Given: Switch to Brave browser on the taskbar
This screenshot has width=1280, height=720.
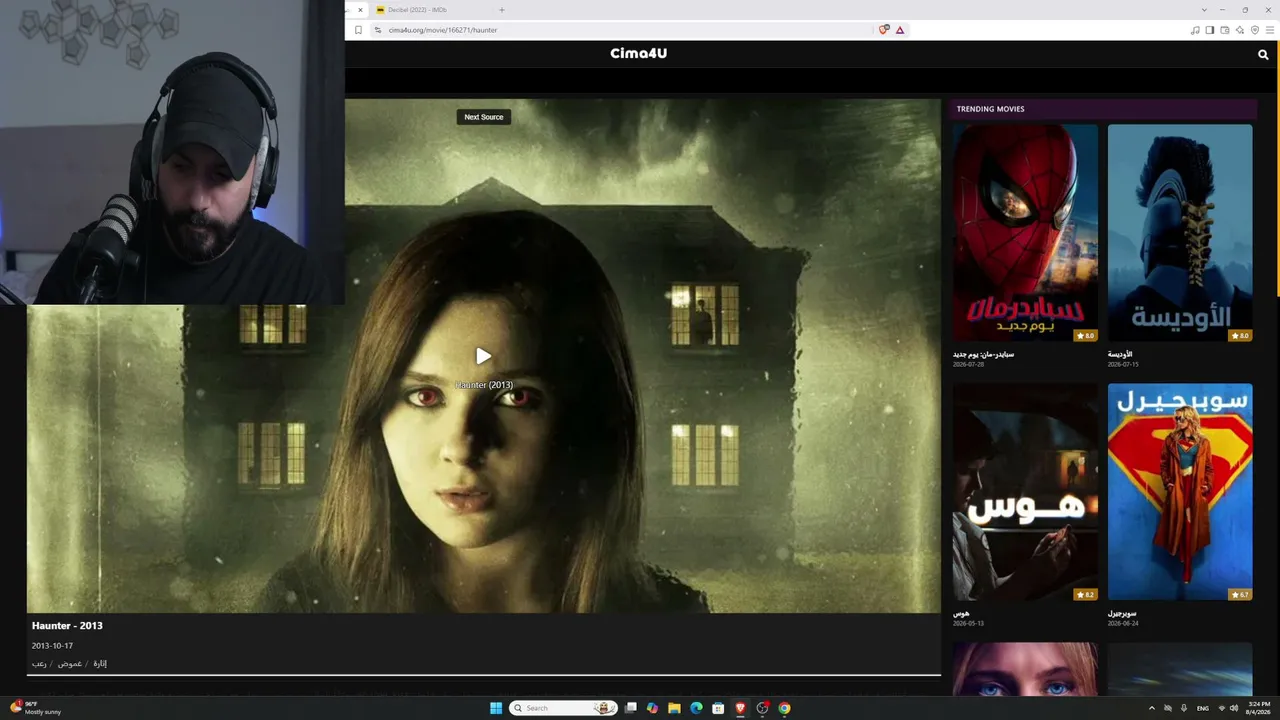Looking at the screenshot, I should pos(740,708).
